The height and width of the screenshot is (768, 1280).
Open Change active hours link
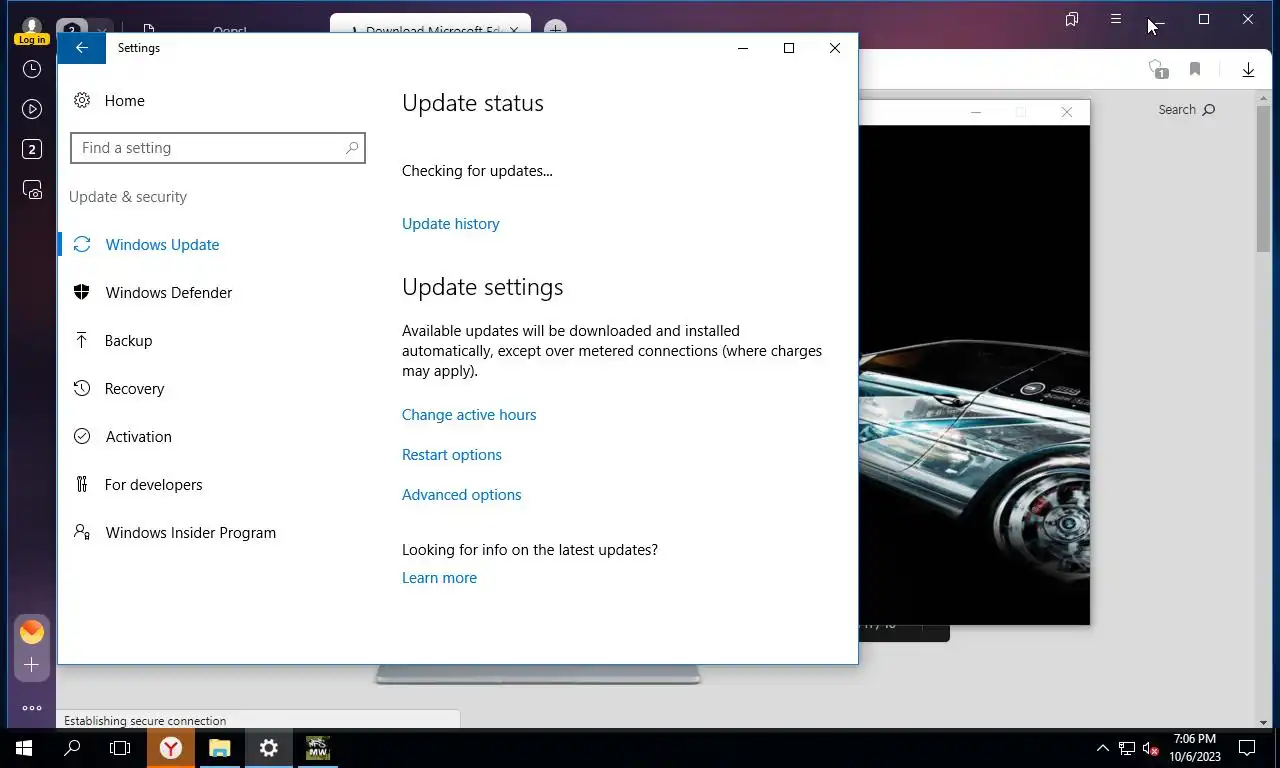coord(469,415)
